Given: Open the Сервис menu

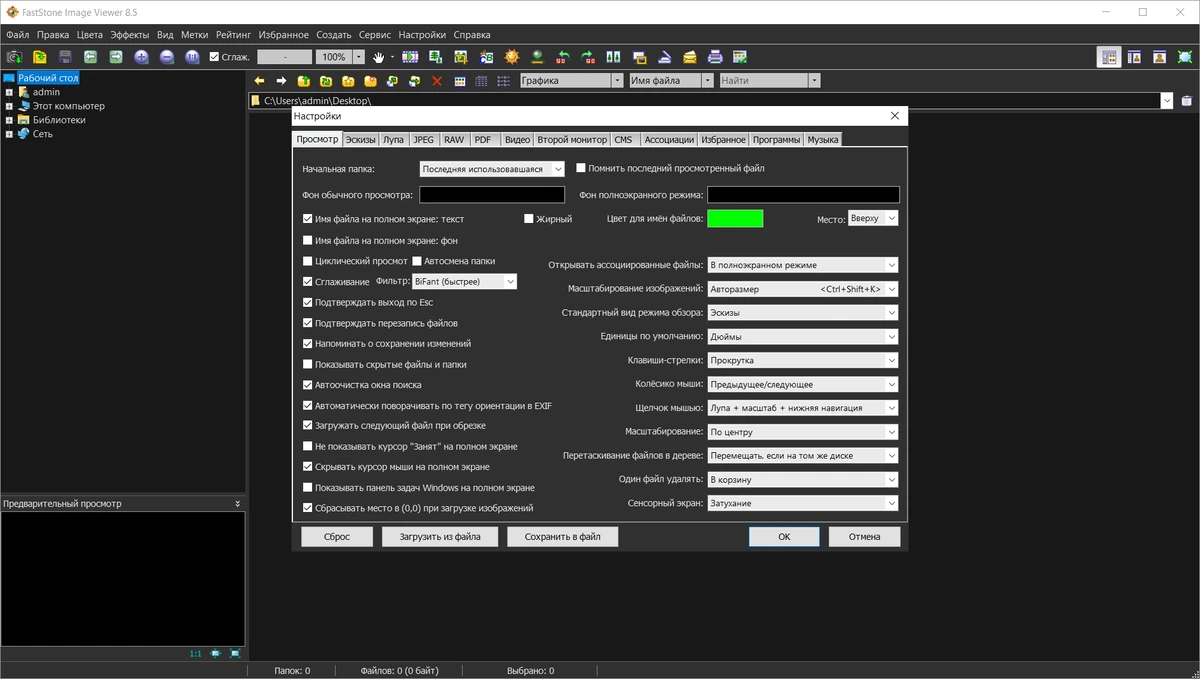Looking at the screenshot, I should pos(374,35).
